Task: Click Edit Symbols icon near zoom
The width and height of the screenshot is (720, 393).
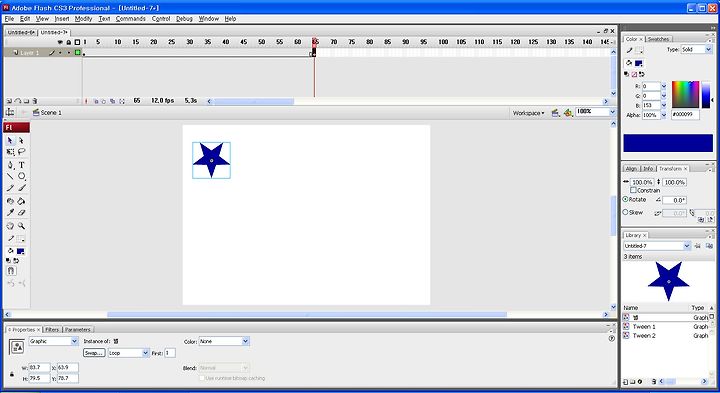Action: pos(568,113)
